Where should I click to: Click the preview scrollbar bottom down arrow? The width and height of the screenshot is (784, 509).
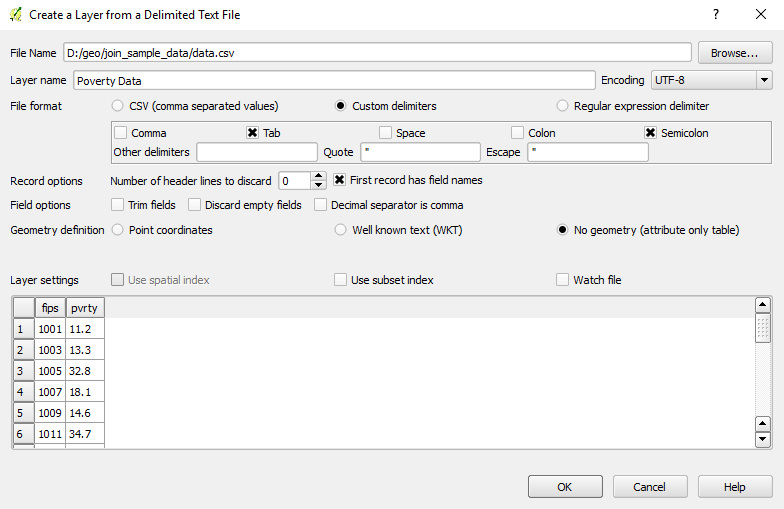[x=762, y=440]
